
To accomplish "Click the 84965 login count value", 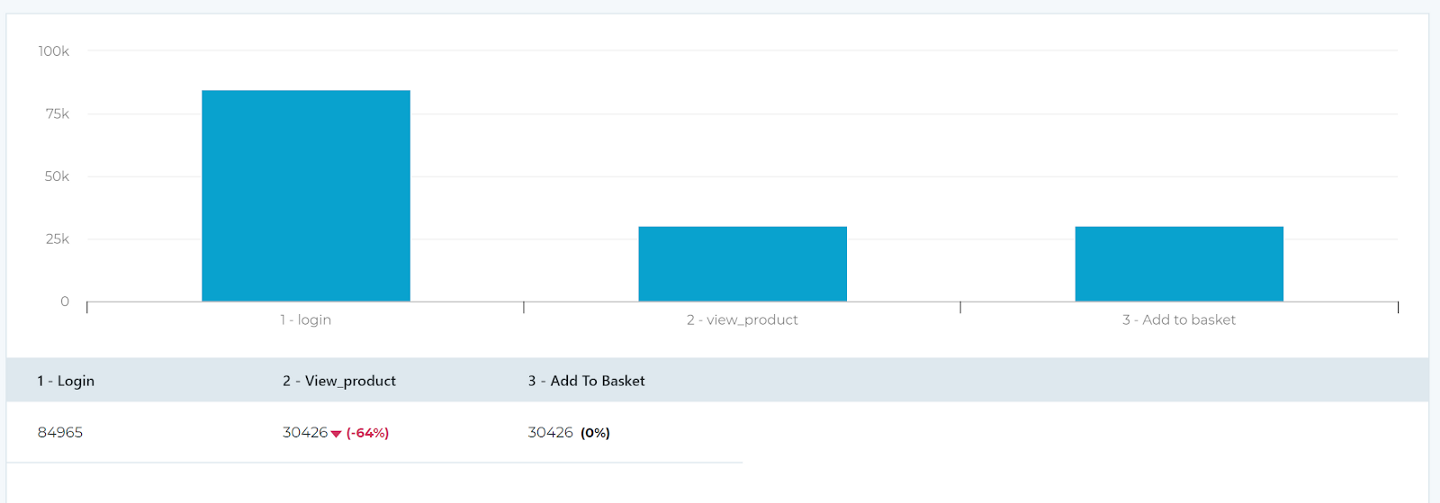I will tap(60, 433).
